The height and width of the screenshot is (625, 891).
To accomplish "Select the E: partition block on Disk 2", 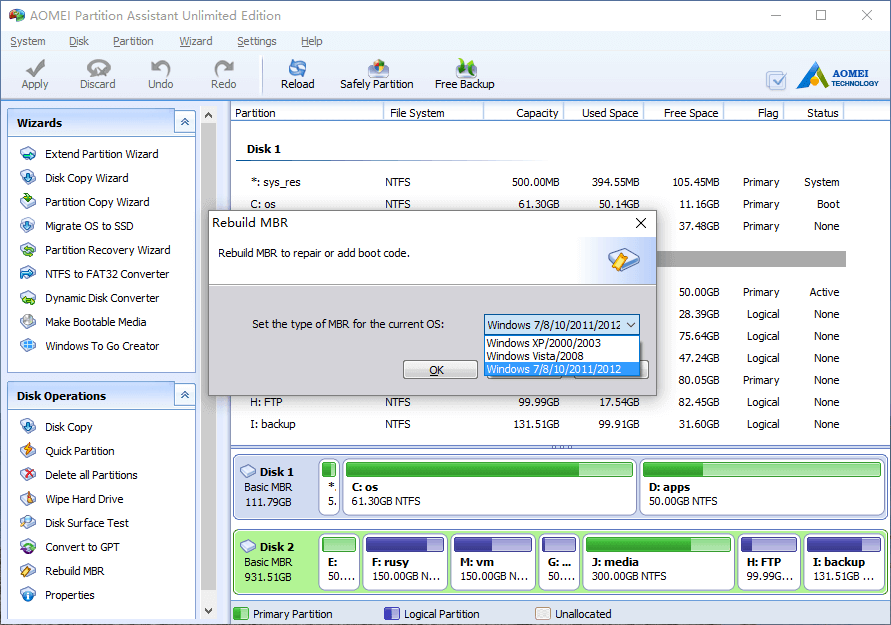I will 339,562.
